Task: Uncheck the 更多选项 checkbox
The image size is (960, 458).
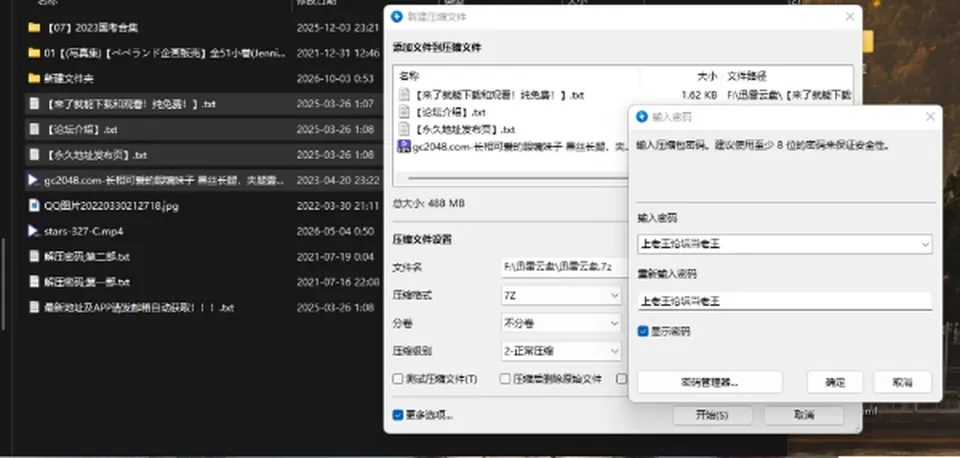Action: coord(398,415)
